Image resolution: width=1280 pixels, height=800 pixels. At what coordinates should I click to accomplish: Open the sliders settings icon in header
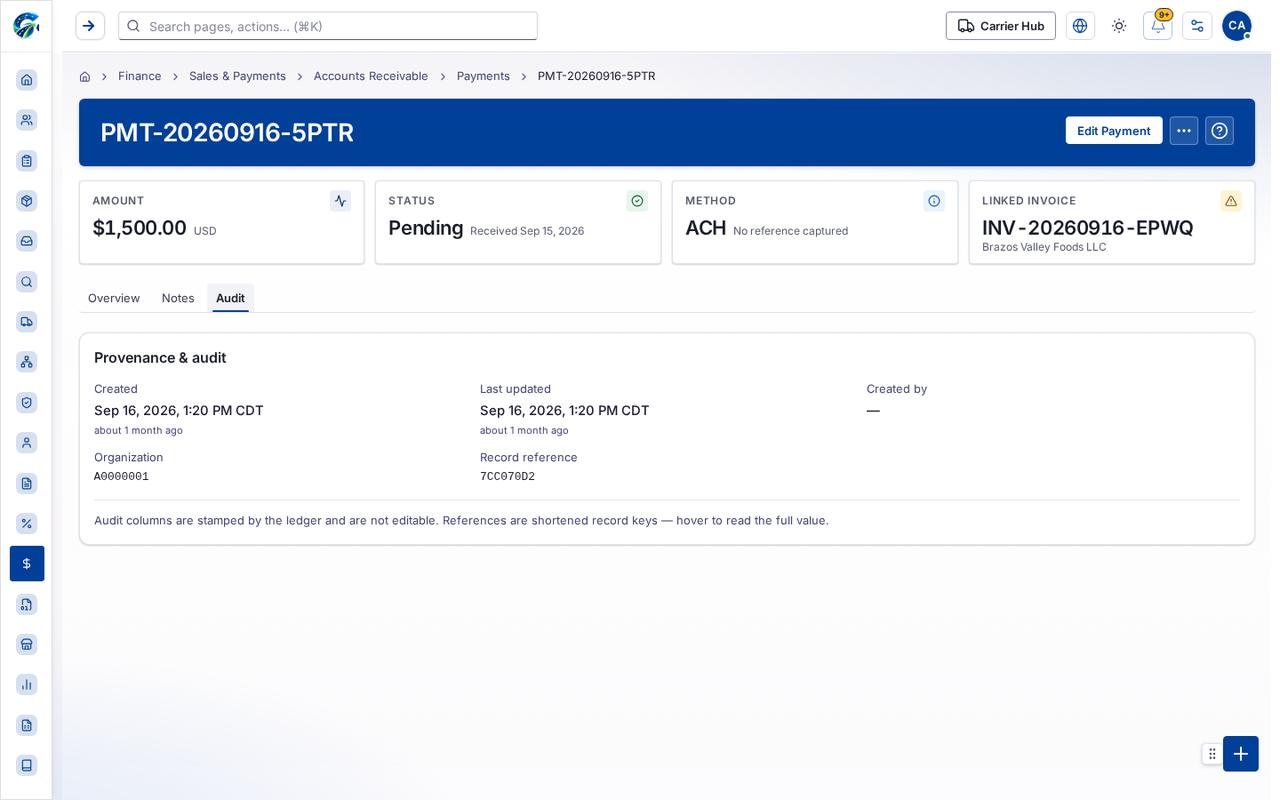(1197, 26)
